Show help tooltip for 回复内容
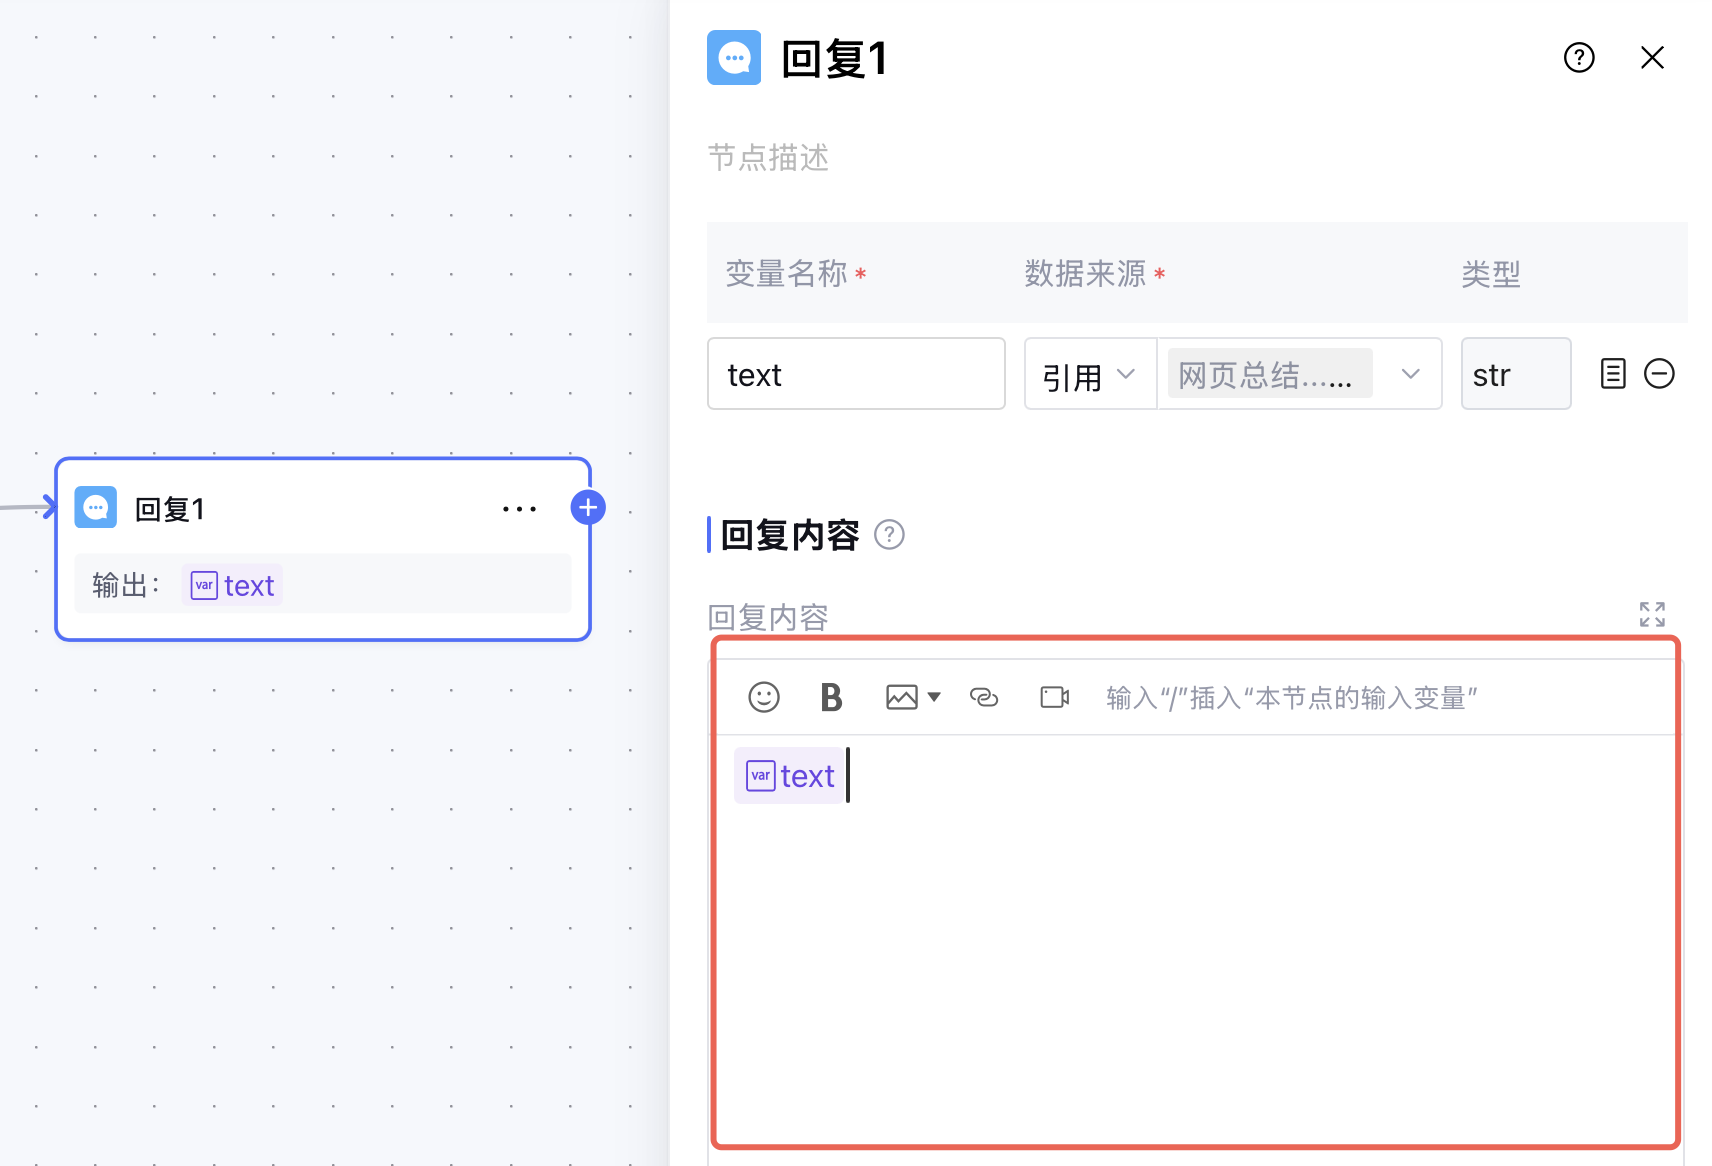The height and width of the screenshot is (1166, 1712). (x=889, y=535)
